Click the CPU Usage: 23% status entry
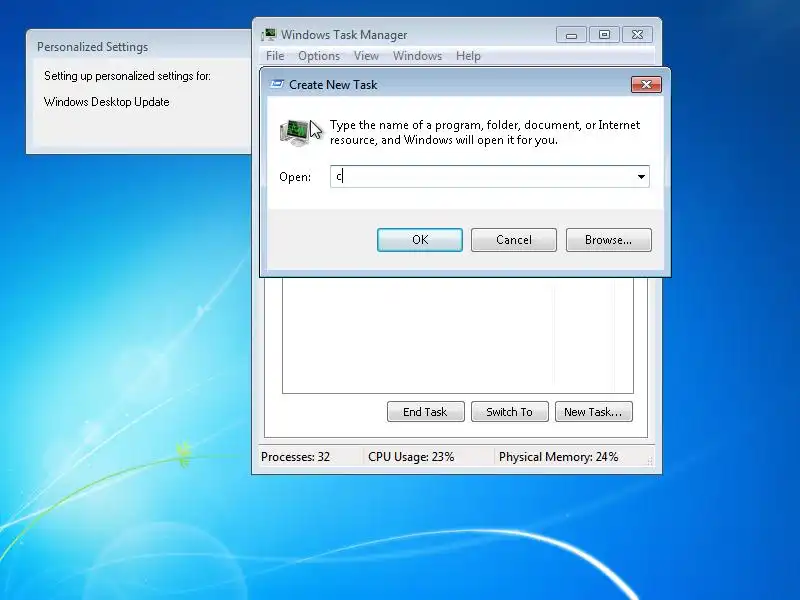800x600 pixels. click(x=411, y=457)
